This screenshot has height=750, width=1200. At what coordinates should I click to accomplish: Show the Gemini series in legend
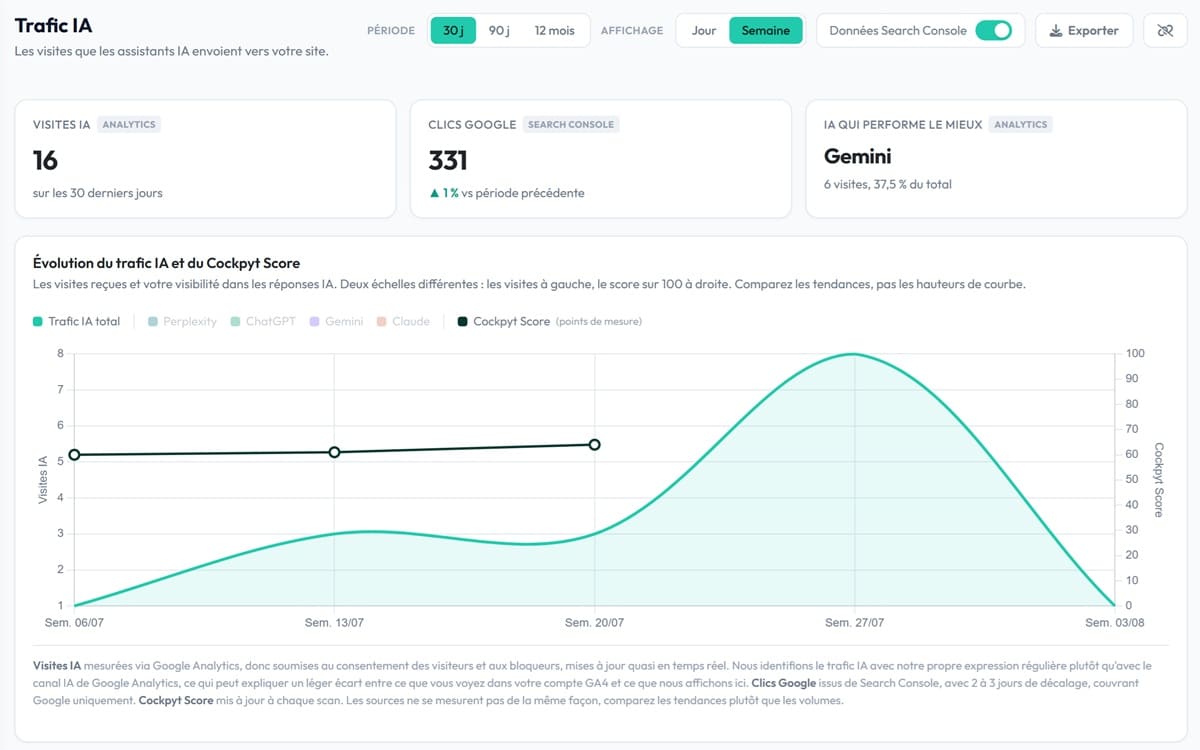[x=336, y=321]
